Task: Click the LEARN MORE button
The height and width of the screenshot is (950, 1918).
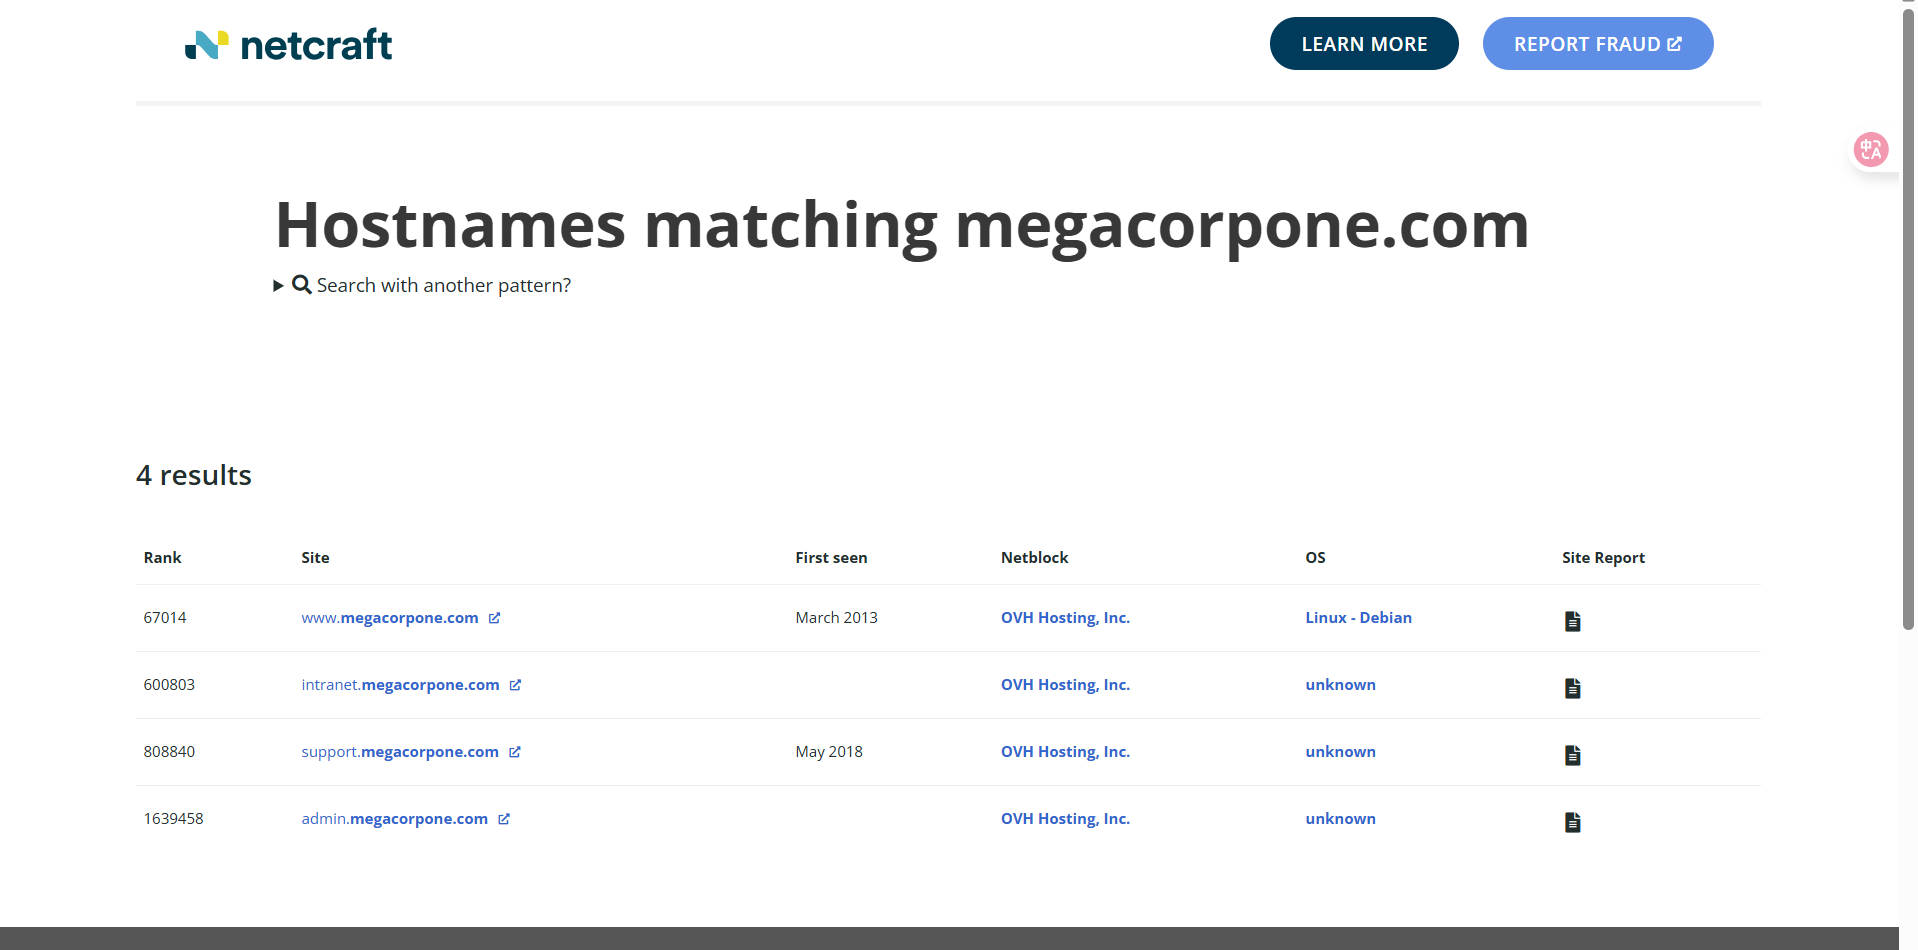Action: 1364,44
